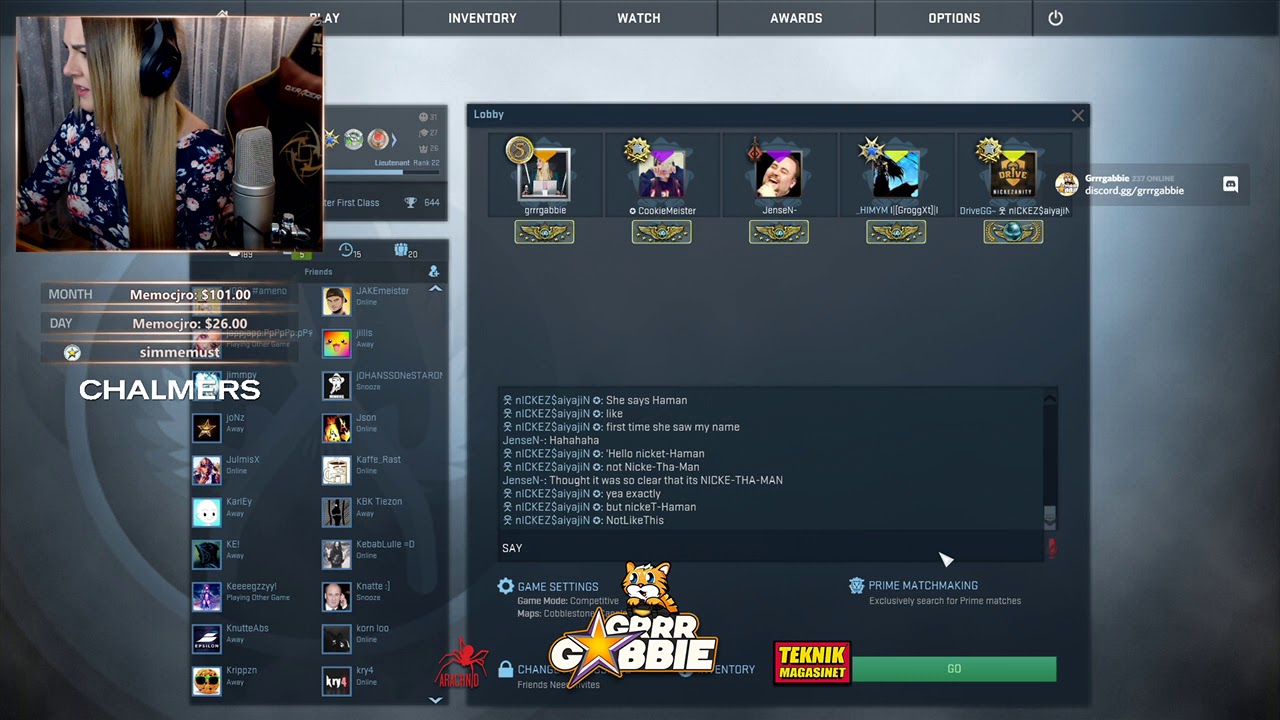Viewport: 1280px width, 720px height.
Task: Select friend KarlEy
Action: [252, 511]
